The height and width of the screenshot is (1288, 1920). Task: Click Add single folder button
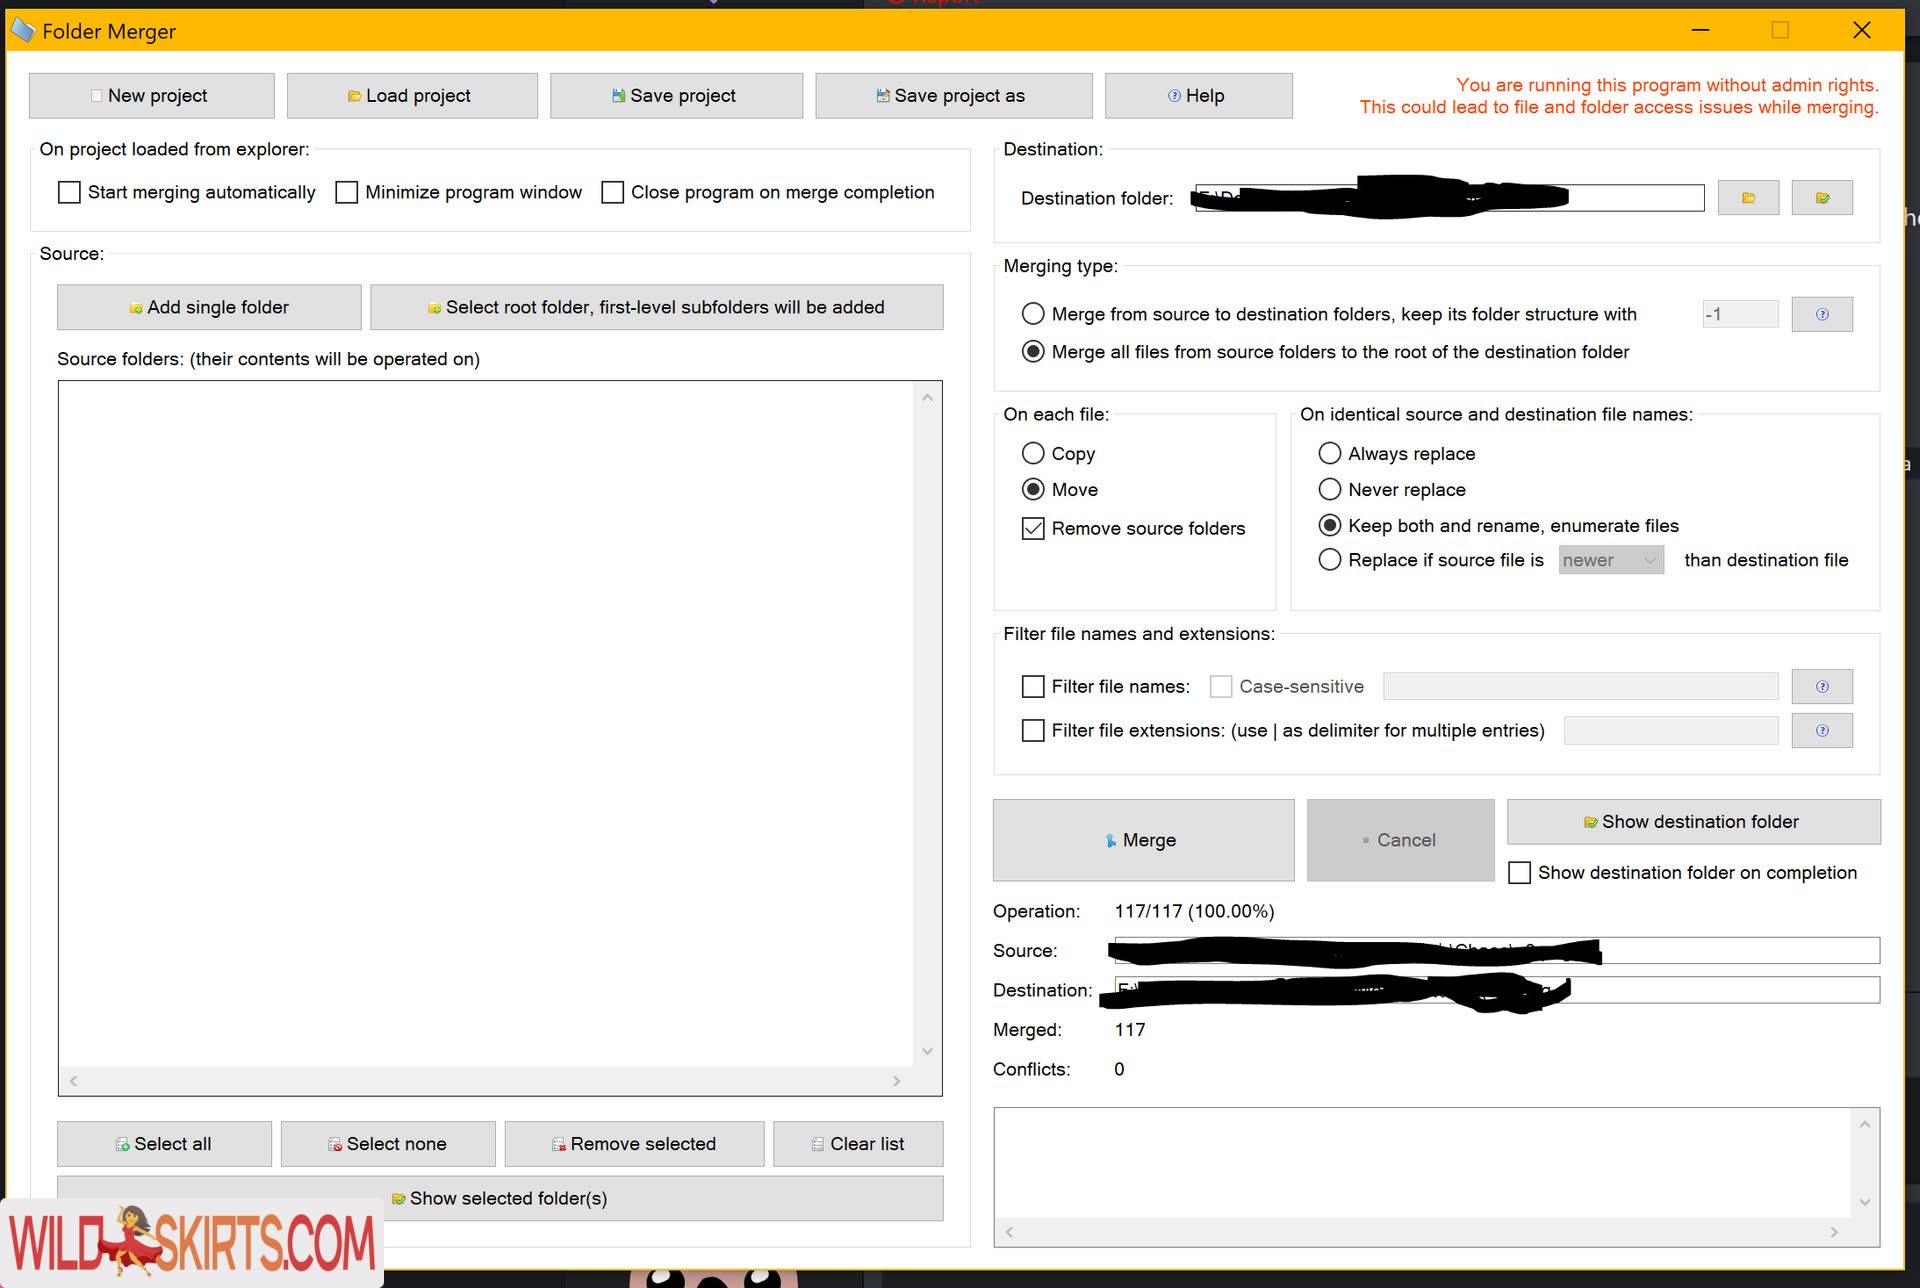click(207, 306)
